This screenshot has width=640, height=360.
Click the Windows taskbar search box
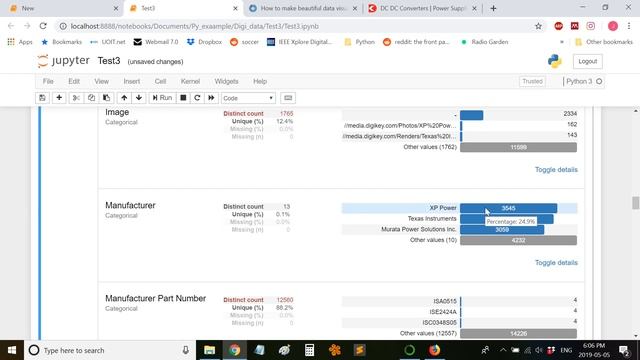click(110, 350)
